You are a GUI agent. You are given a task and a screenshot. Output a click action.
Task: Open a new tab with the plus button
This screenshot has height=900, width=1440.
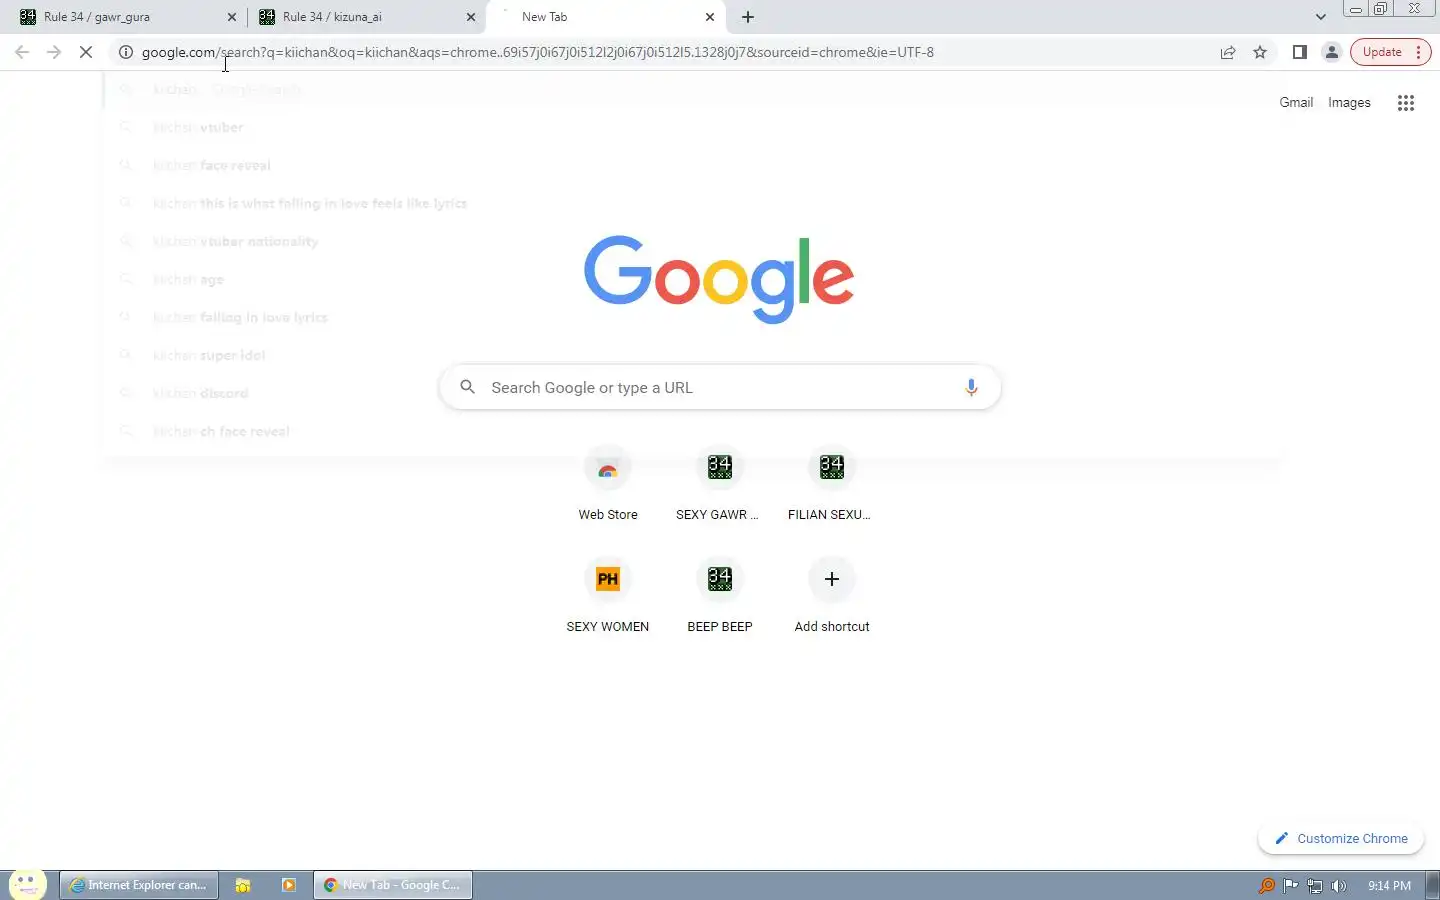pos(748,17)
